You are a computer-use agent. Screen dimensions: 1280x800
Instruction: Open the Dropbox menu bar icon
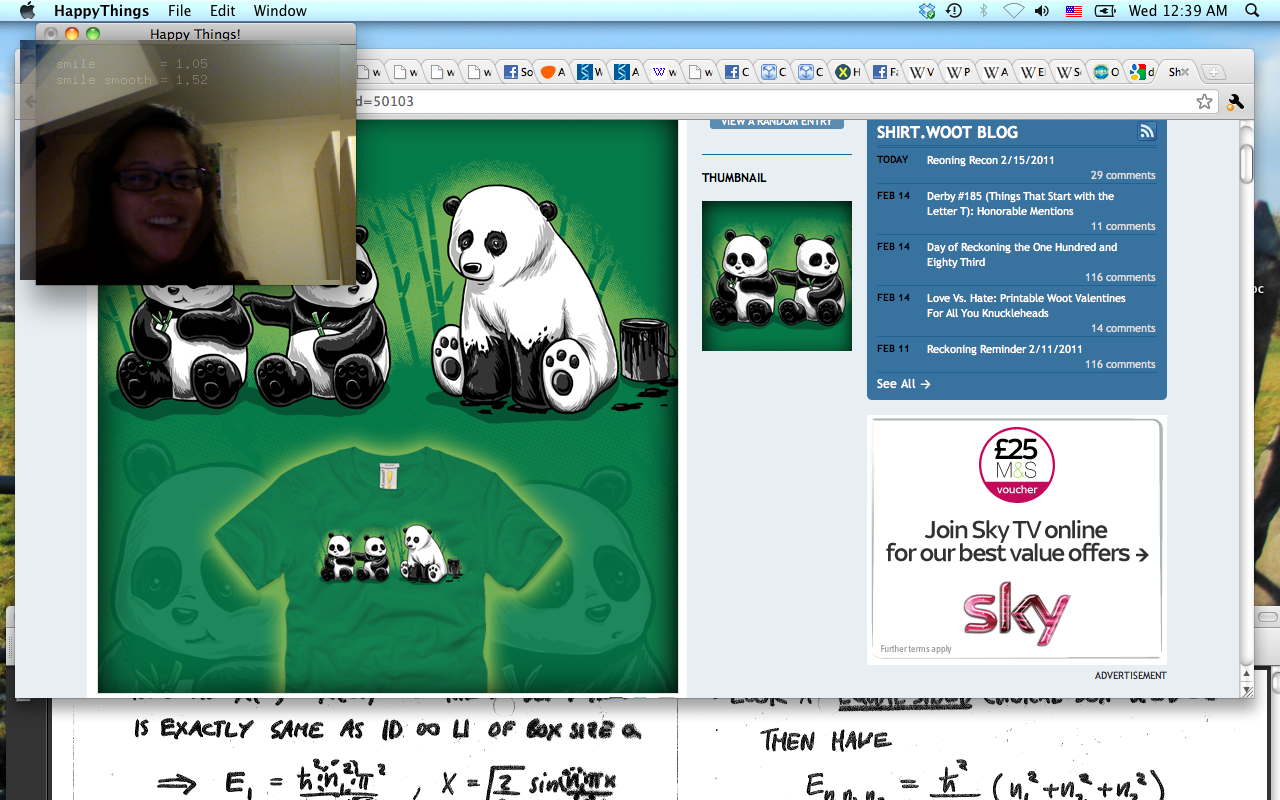pos(927,11)
